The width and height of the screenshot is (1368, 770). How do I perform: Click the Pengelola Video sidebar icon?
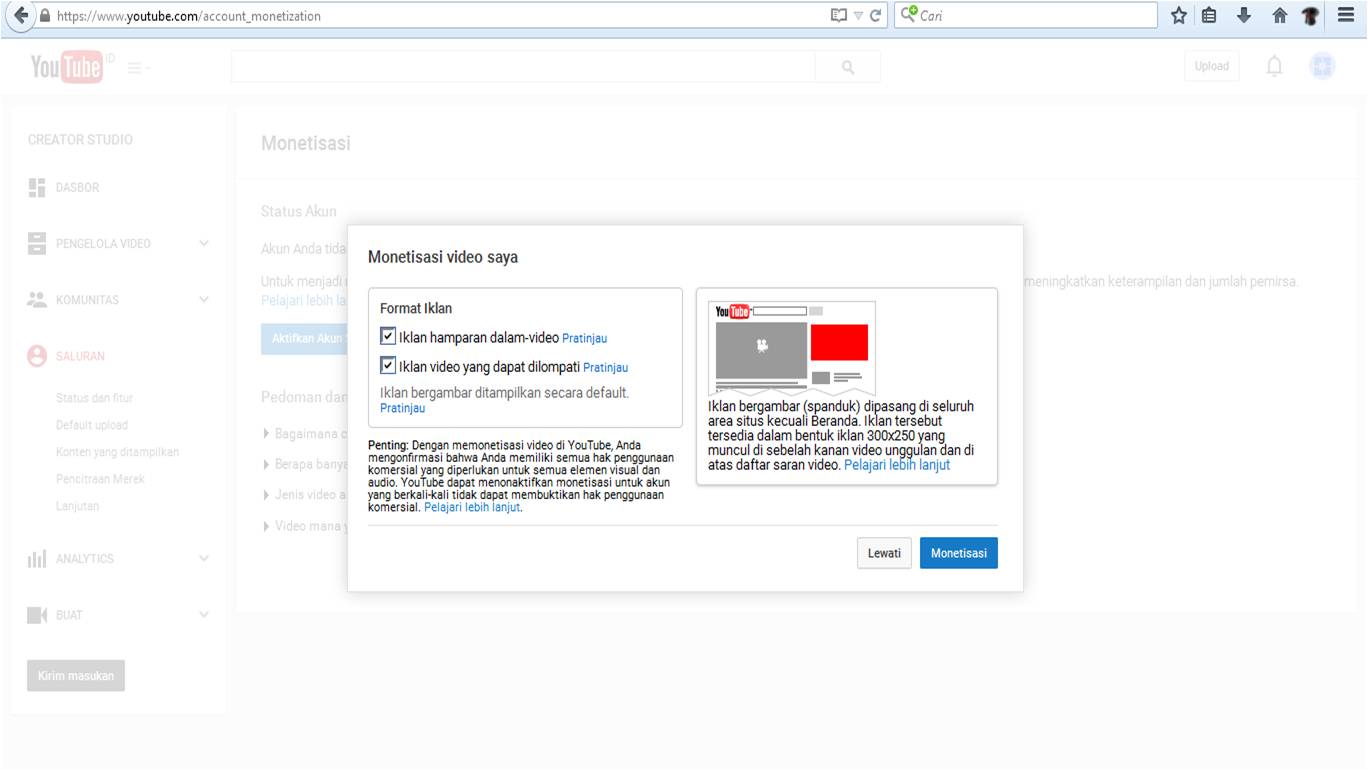[x=37, y=243]
